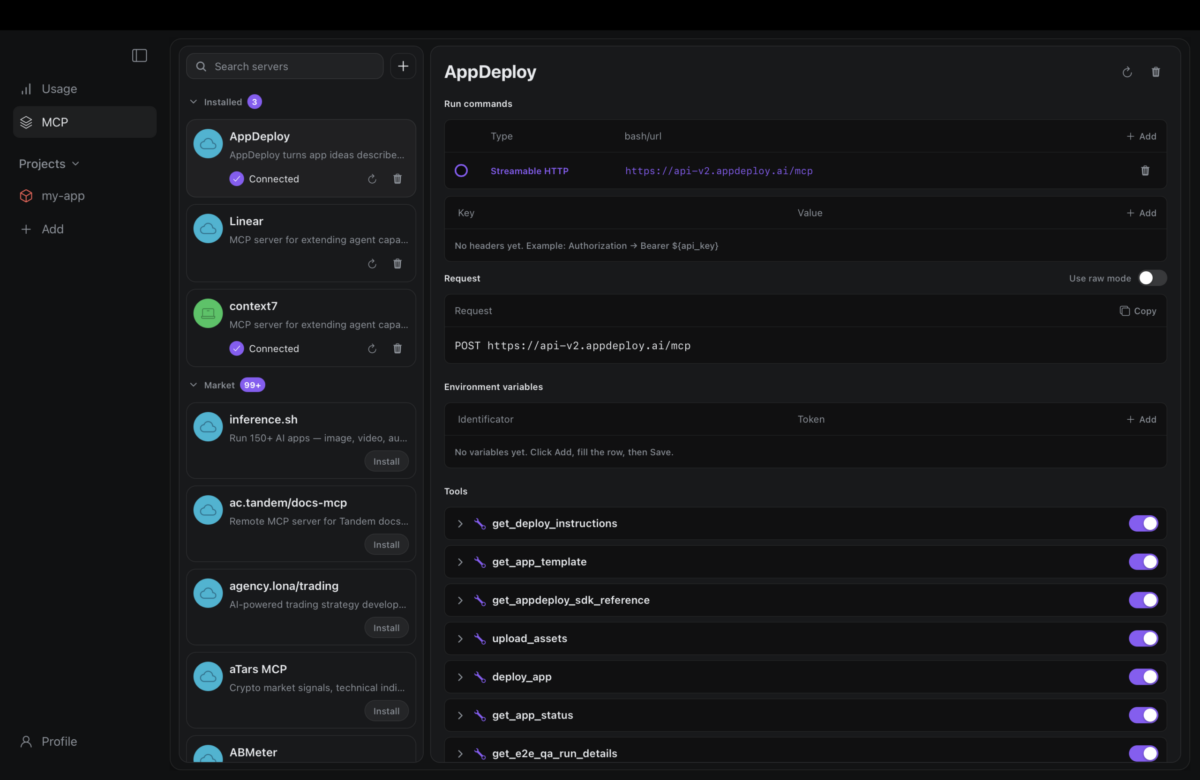The image size is (1200, 780).
Task: Expand the get_appdeploy_sdk_reference tool details
Action: tap(460, 600)
